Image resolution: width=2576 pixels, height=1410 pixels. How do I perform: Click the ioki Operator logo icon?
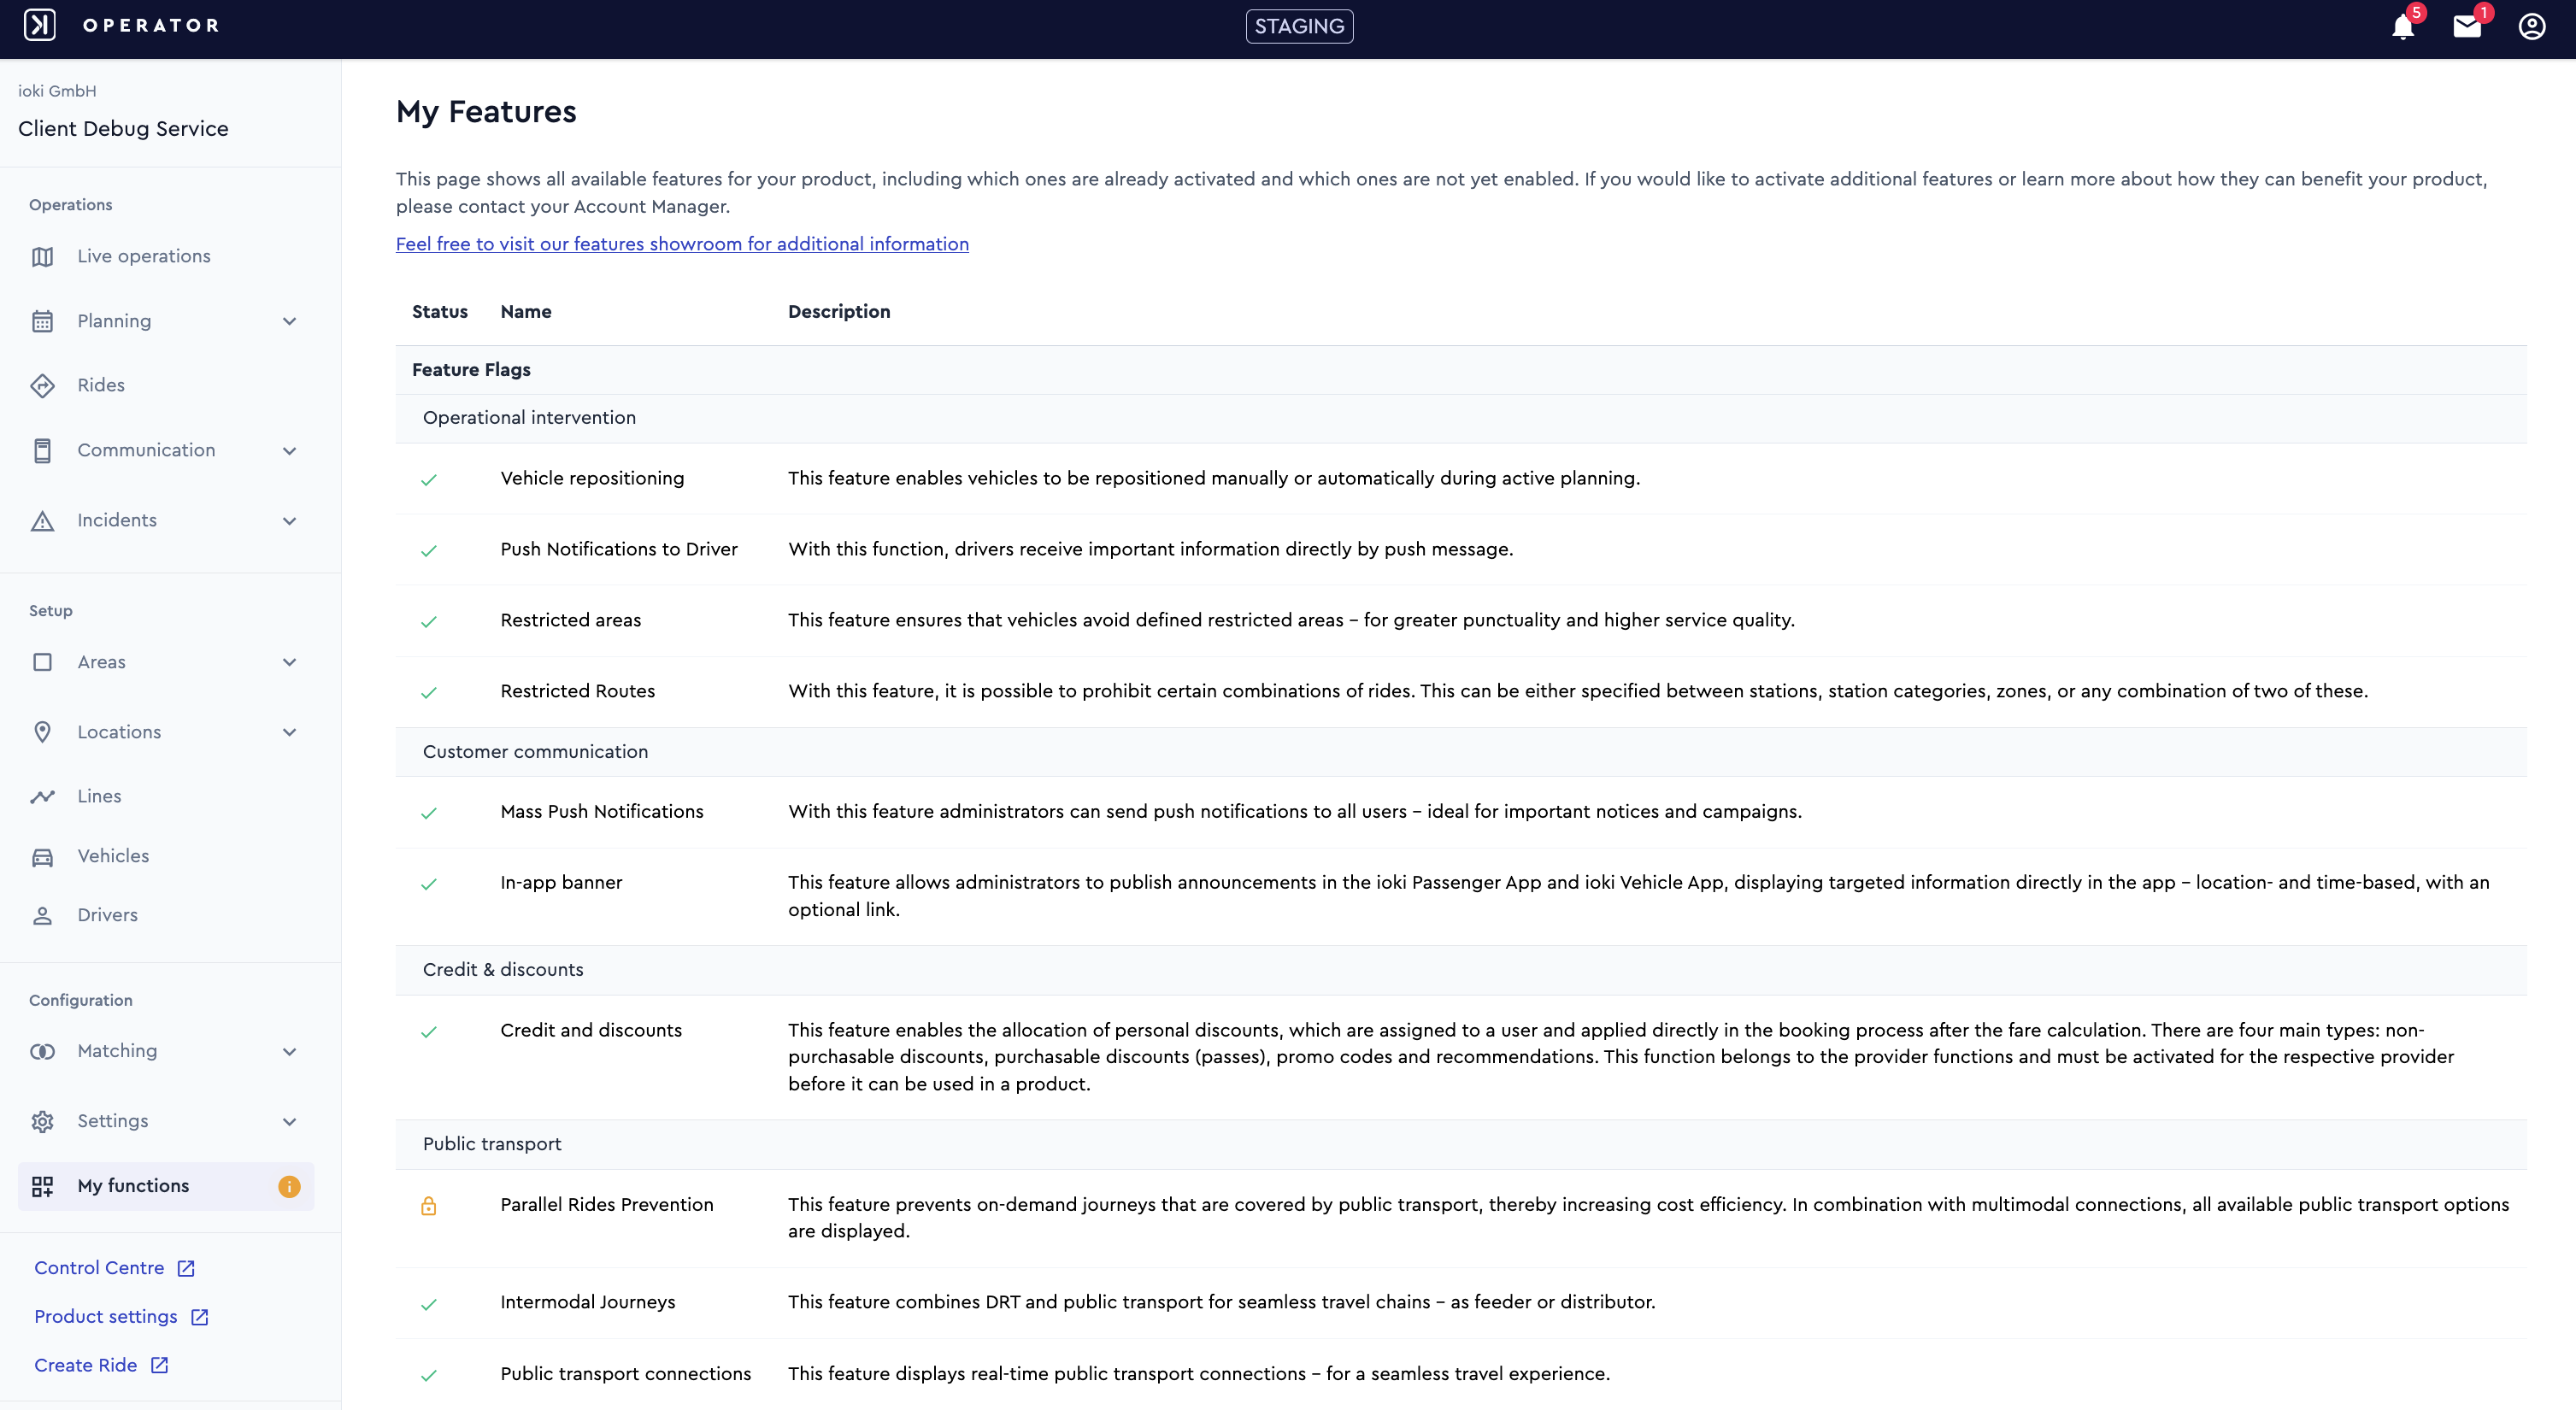[x=40, y=25]
